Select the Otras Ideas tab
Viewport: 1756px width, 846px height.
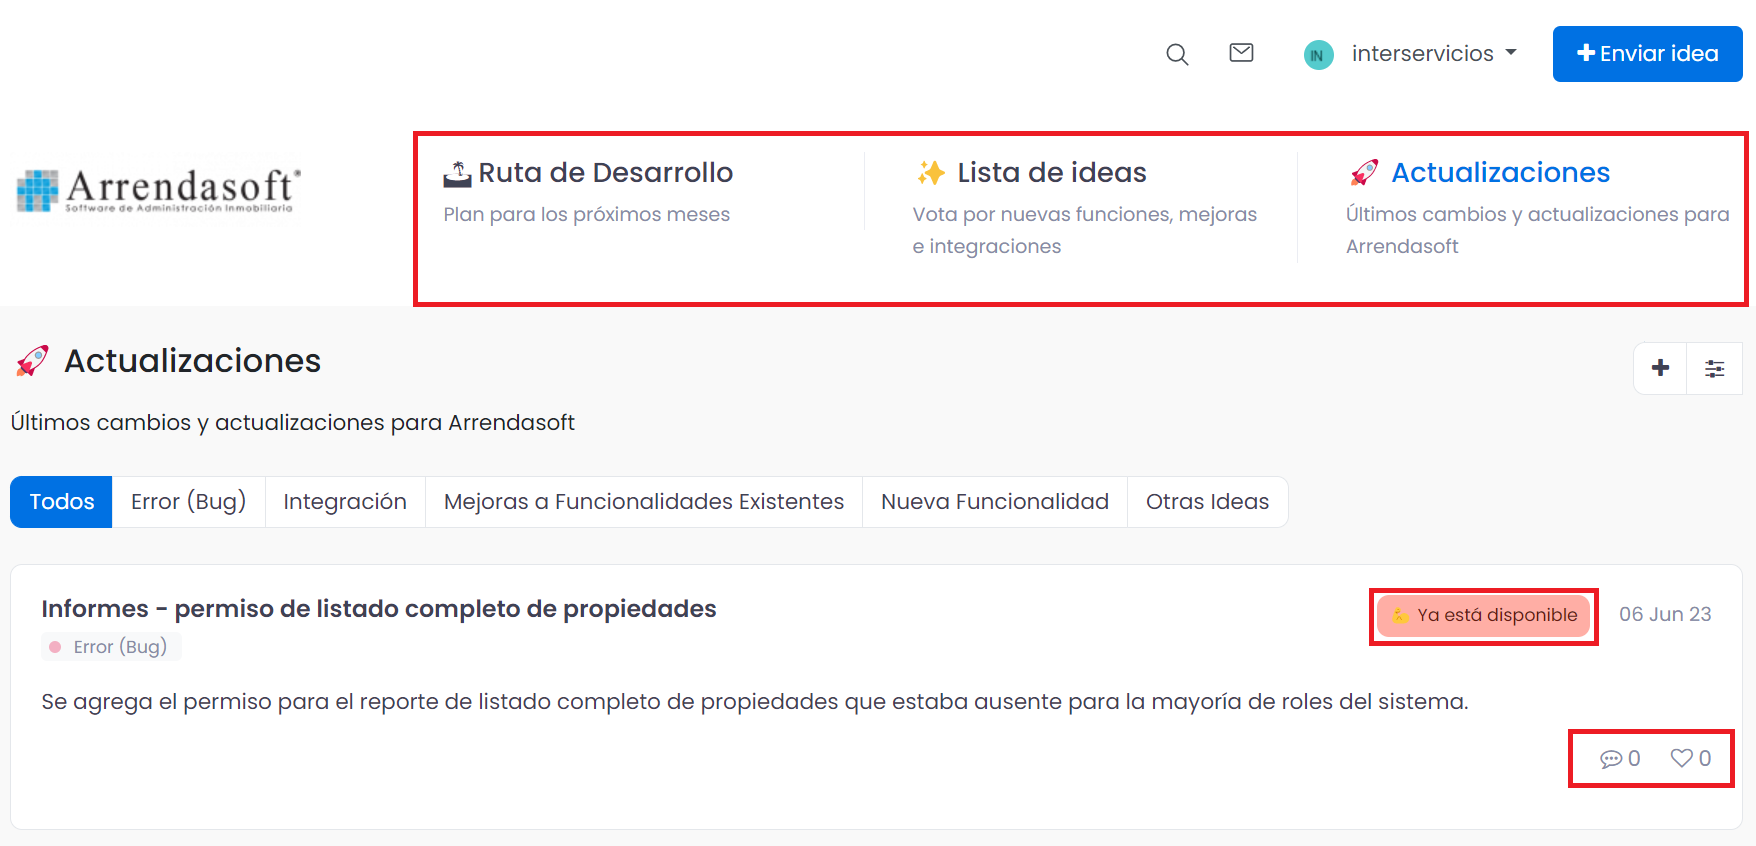tap(1207, 502)
